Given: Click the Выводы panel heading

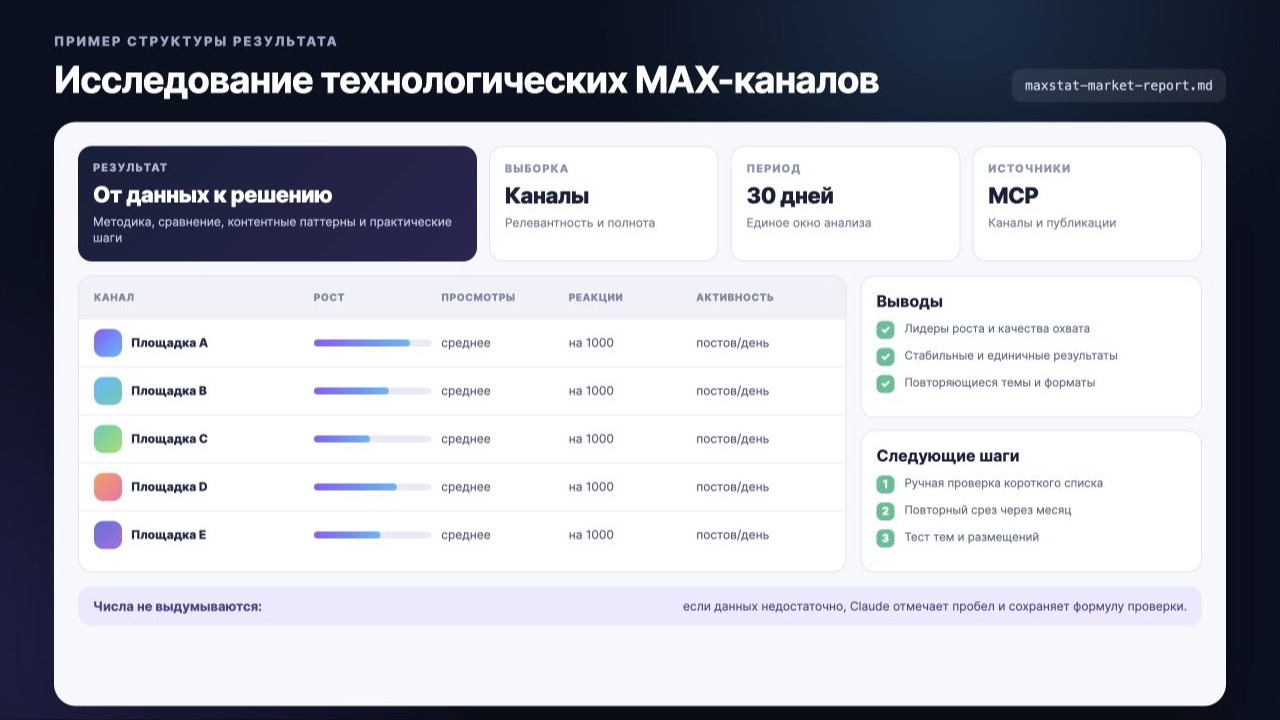Looking at the screenshot, I should tap(910, 302).
